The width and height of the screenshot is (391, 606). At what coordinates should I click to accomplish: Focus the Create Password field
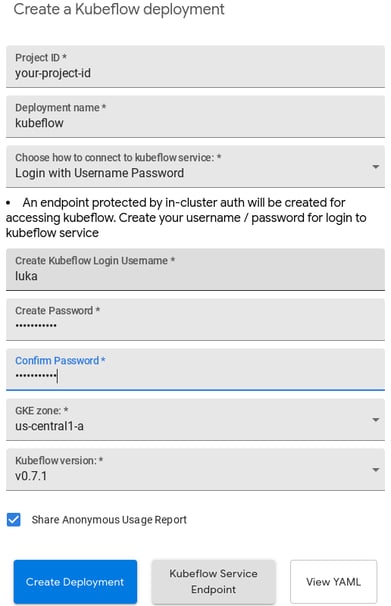(x=196, y=320)
